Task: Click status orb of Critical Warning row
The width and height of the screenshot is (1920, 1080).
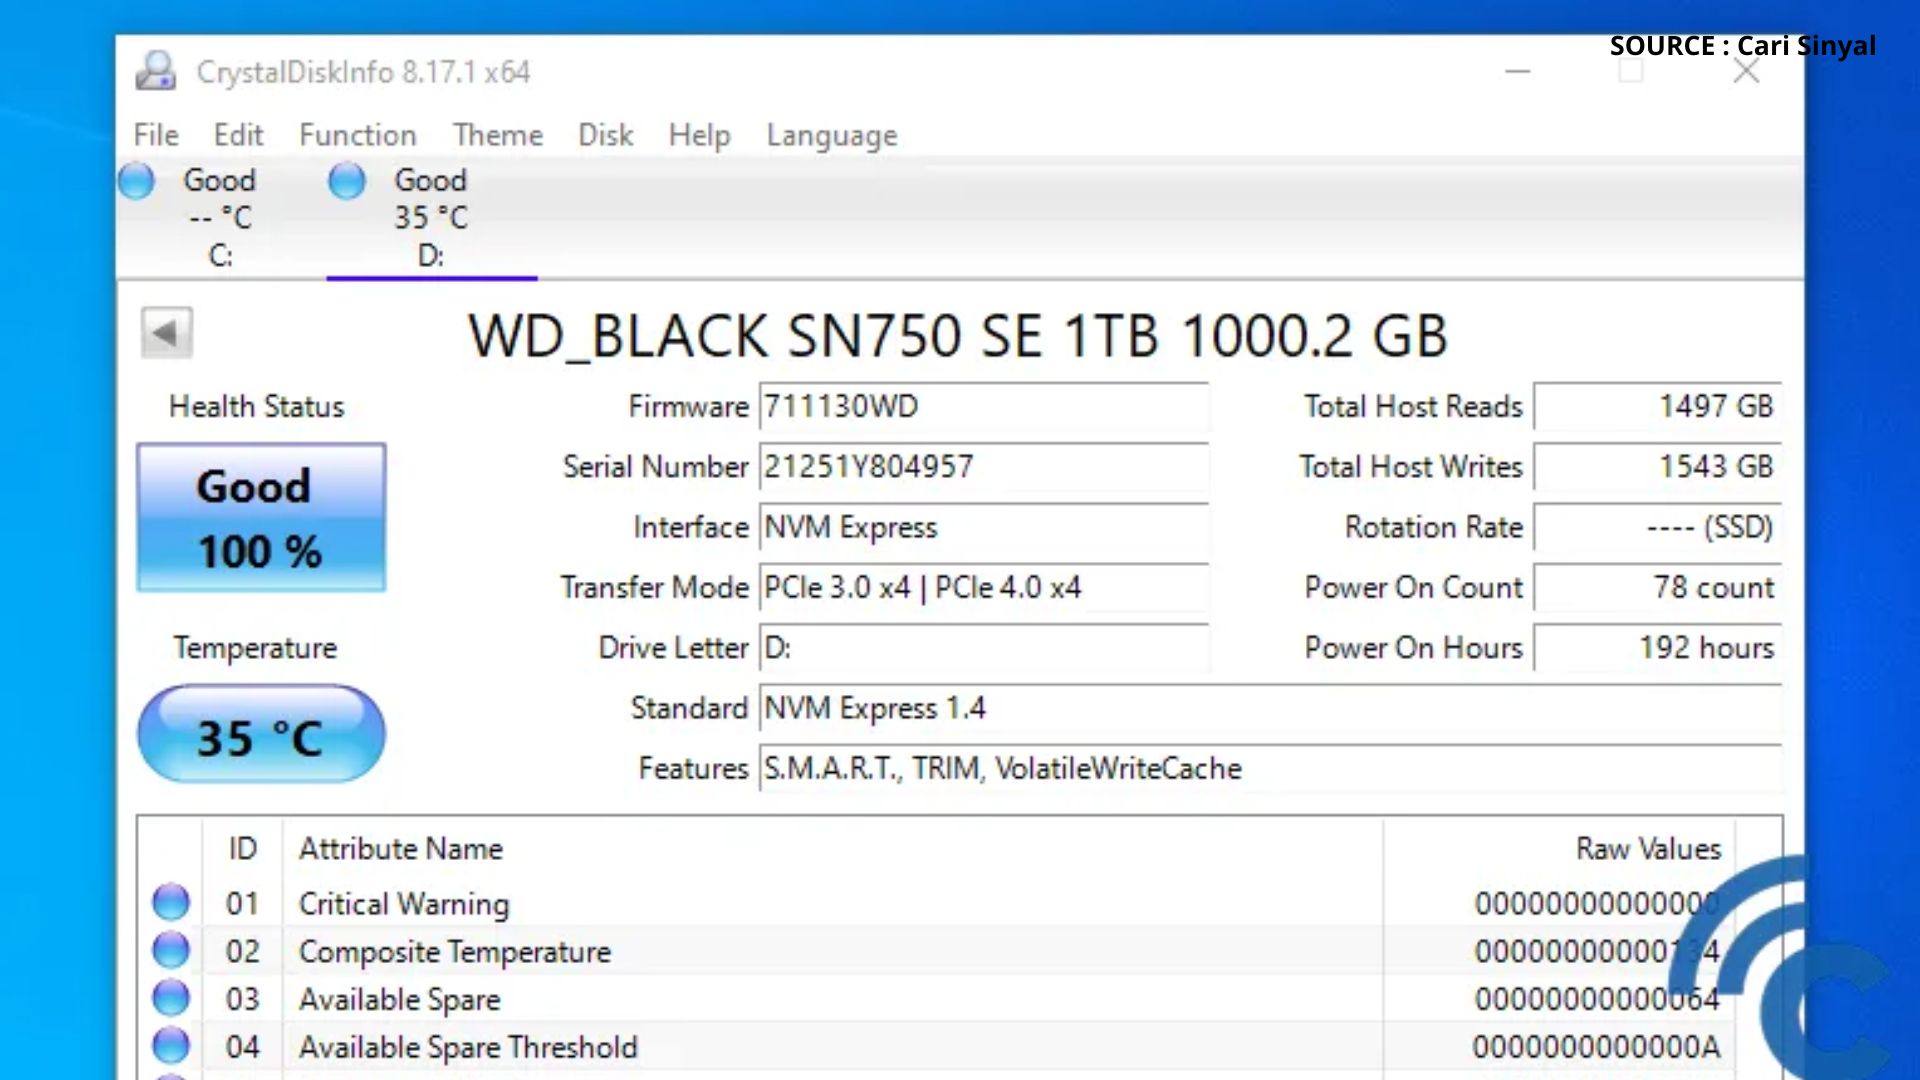Action: [x=171, y=902]
